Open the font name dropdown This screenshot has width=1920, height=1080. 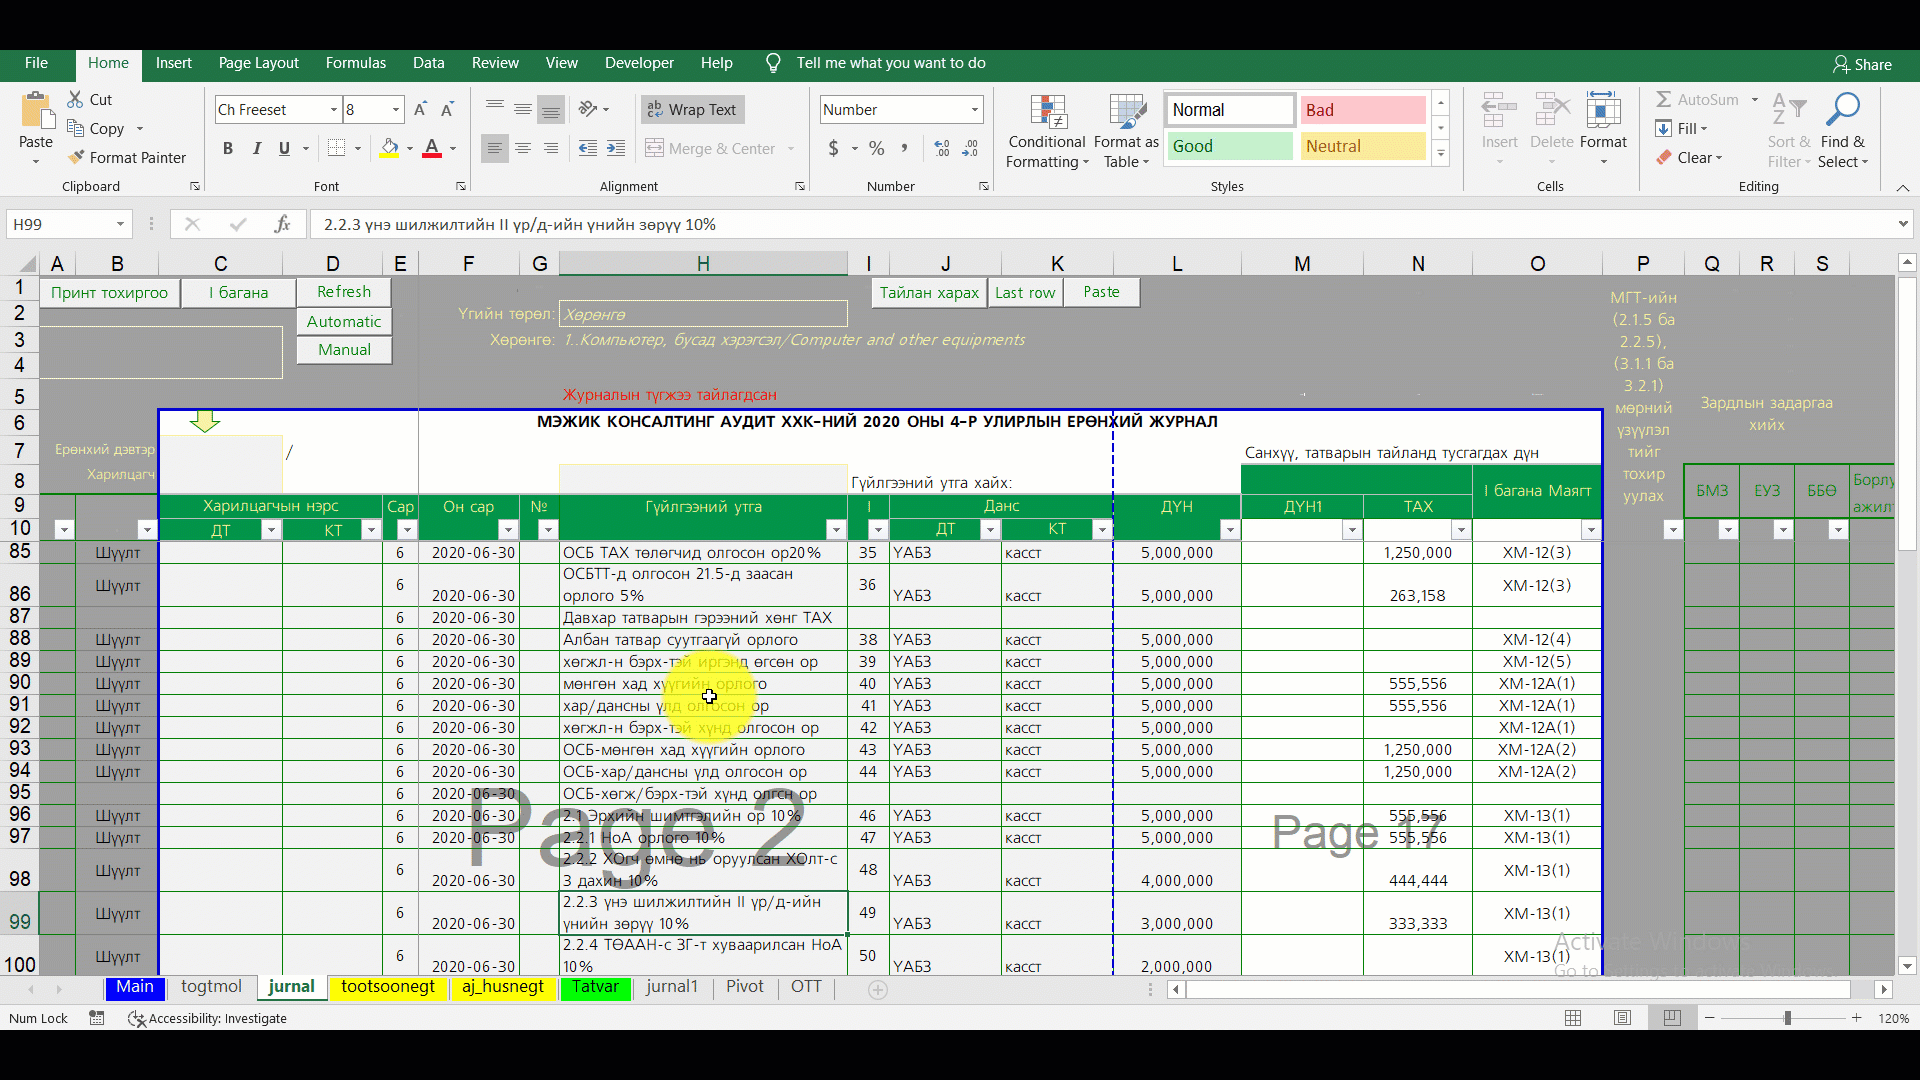tap(334, 110)
